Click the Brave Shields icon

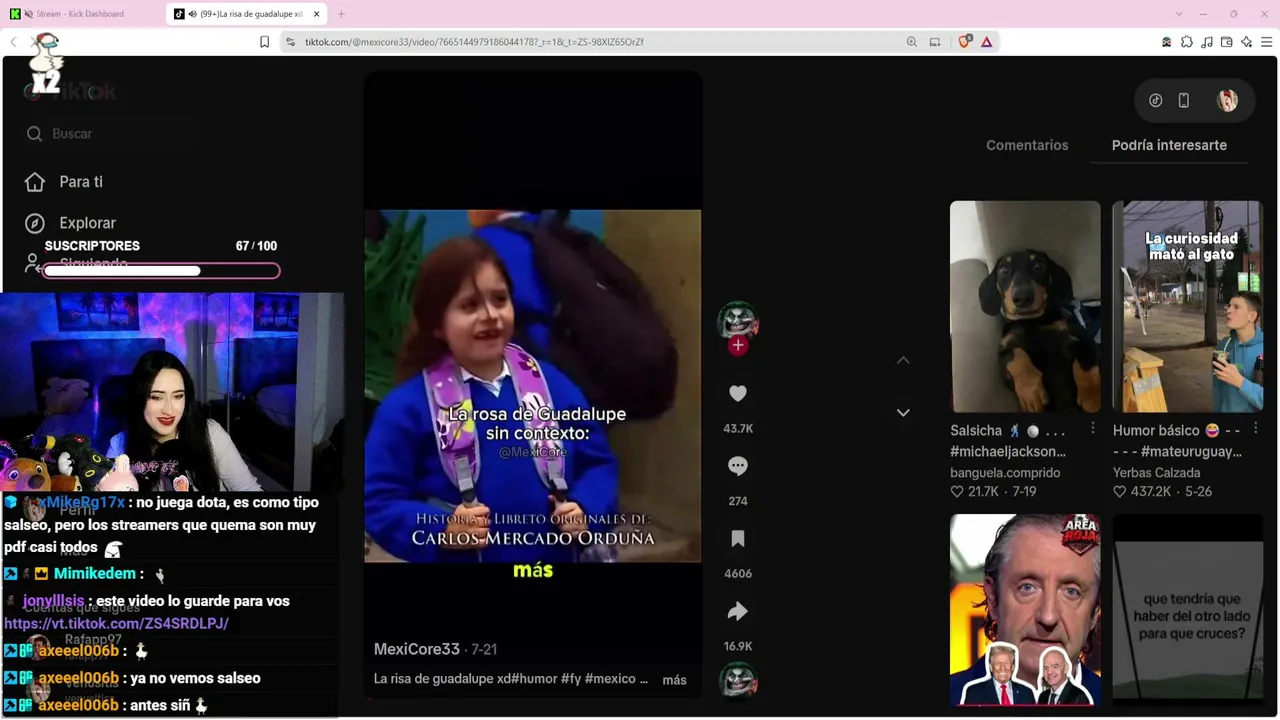[x=965, y=42]
